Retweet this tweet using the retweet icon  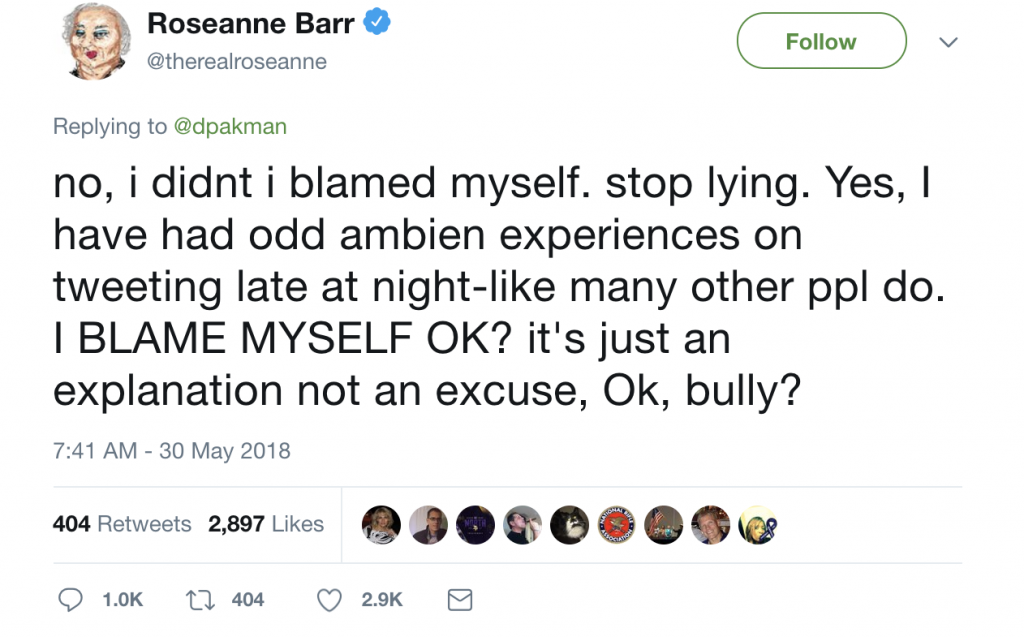199,599
